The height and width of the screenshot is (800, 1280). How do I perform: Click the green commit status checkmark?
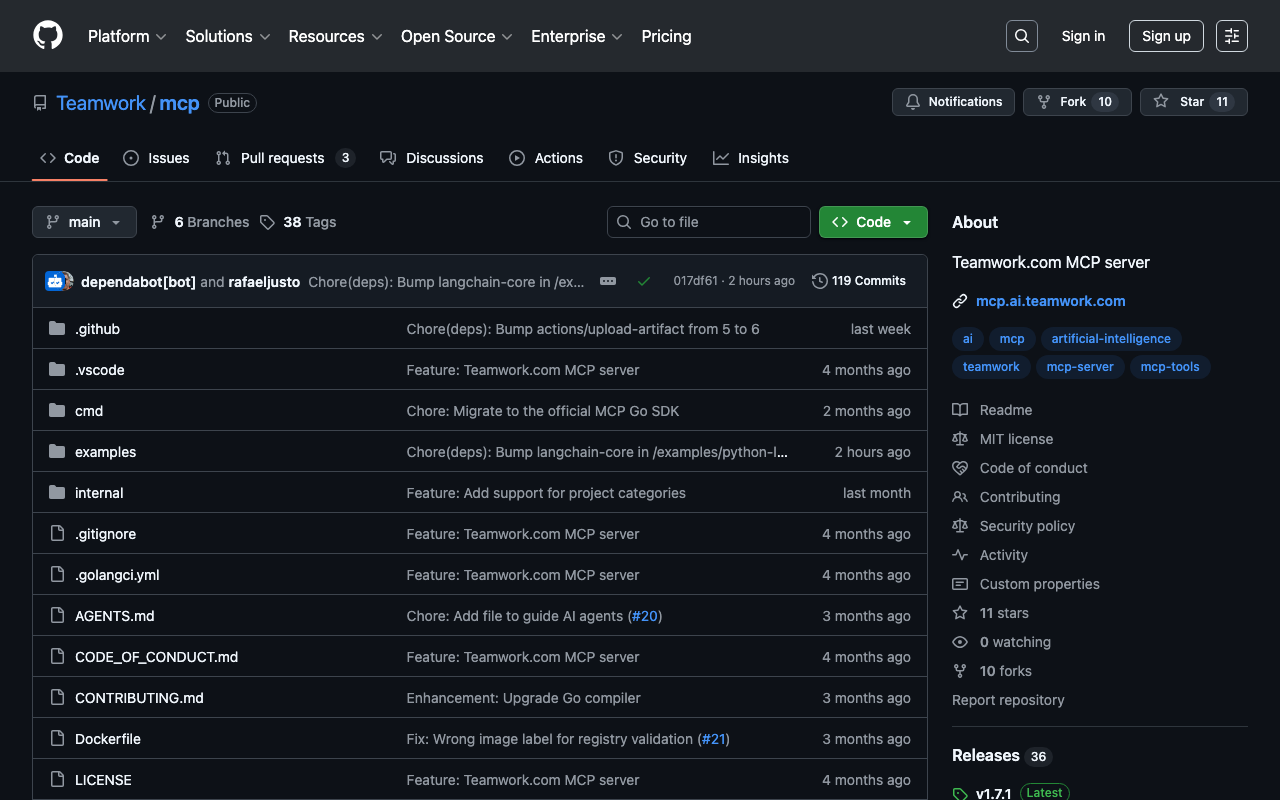coord(644,281)
